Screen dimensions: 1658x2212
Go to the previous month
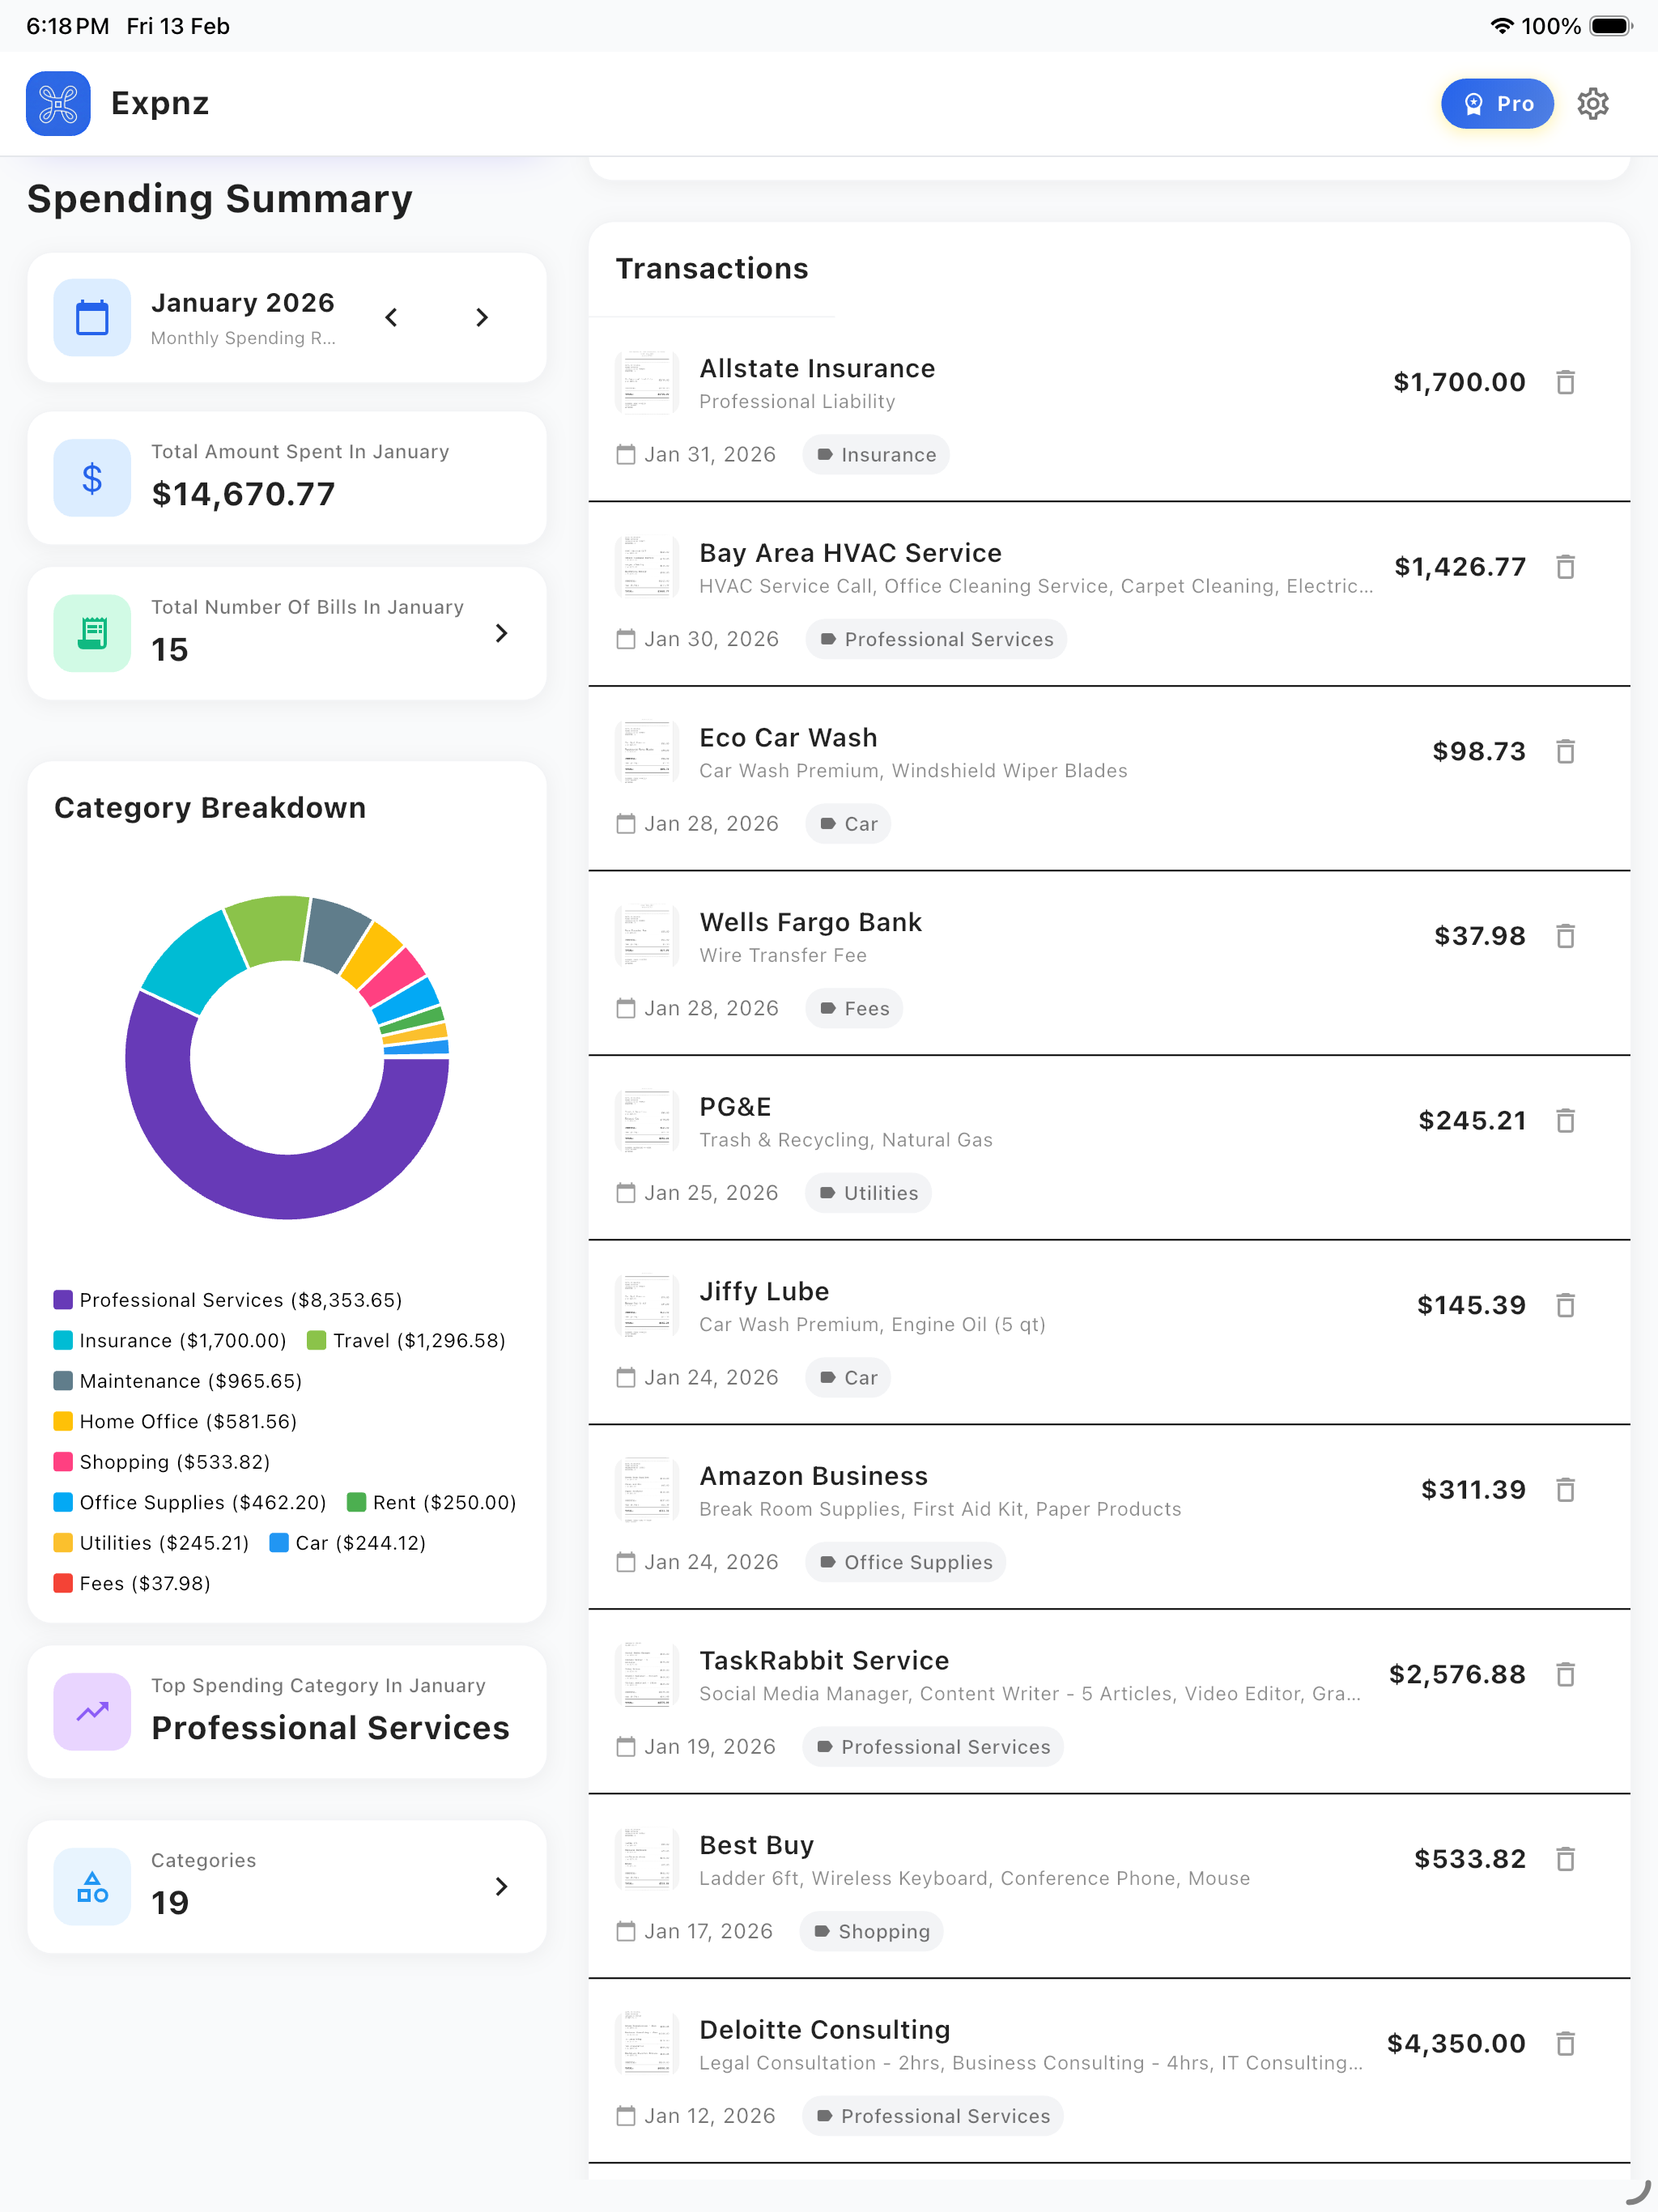392,318
